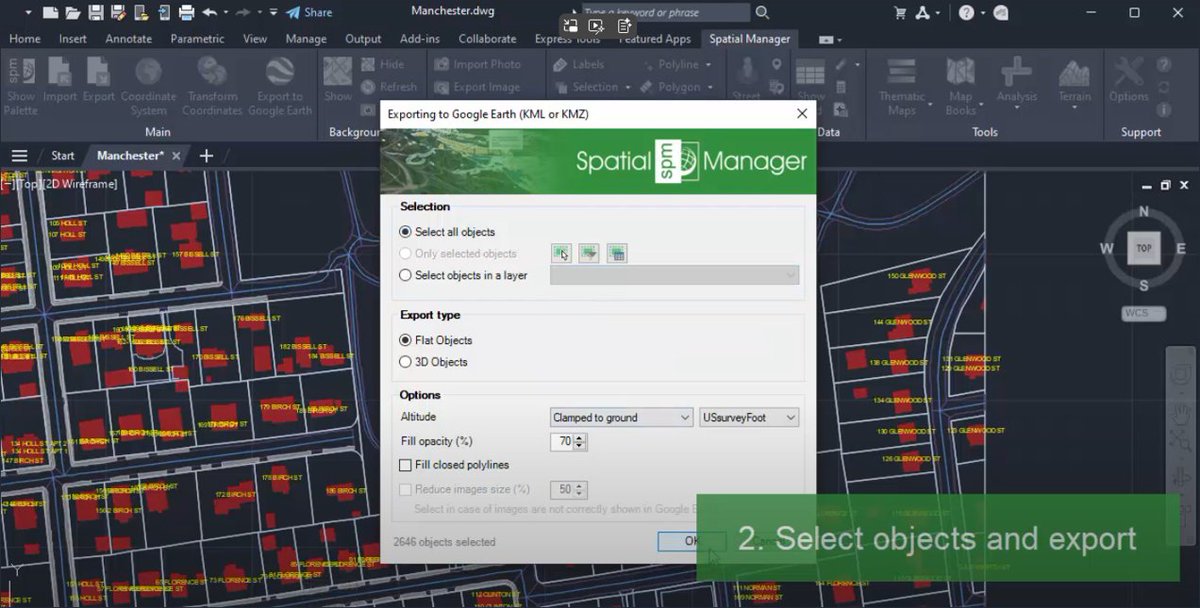Click Export Image in the ribbon
Viewport: 1200px width, 608px height.
477,87
